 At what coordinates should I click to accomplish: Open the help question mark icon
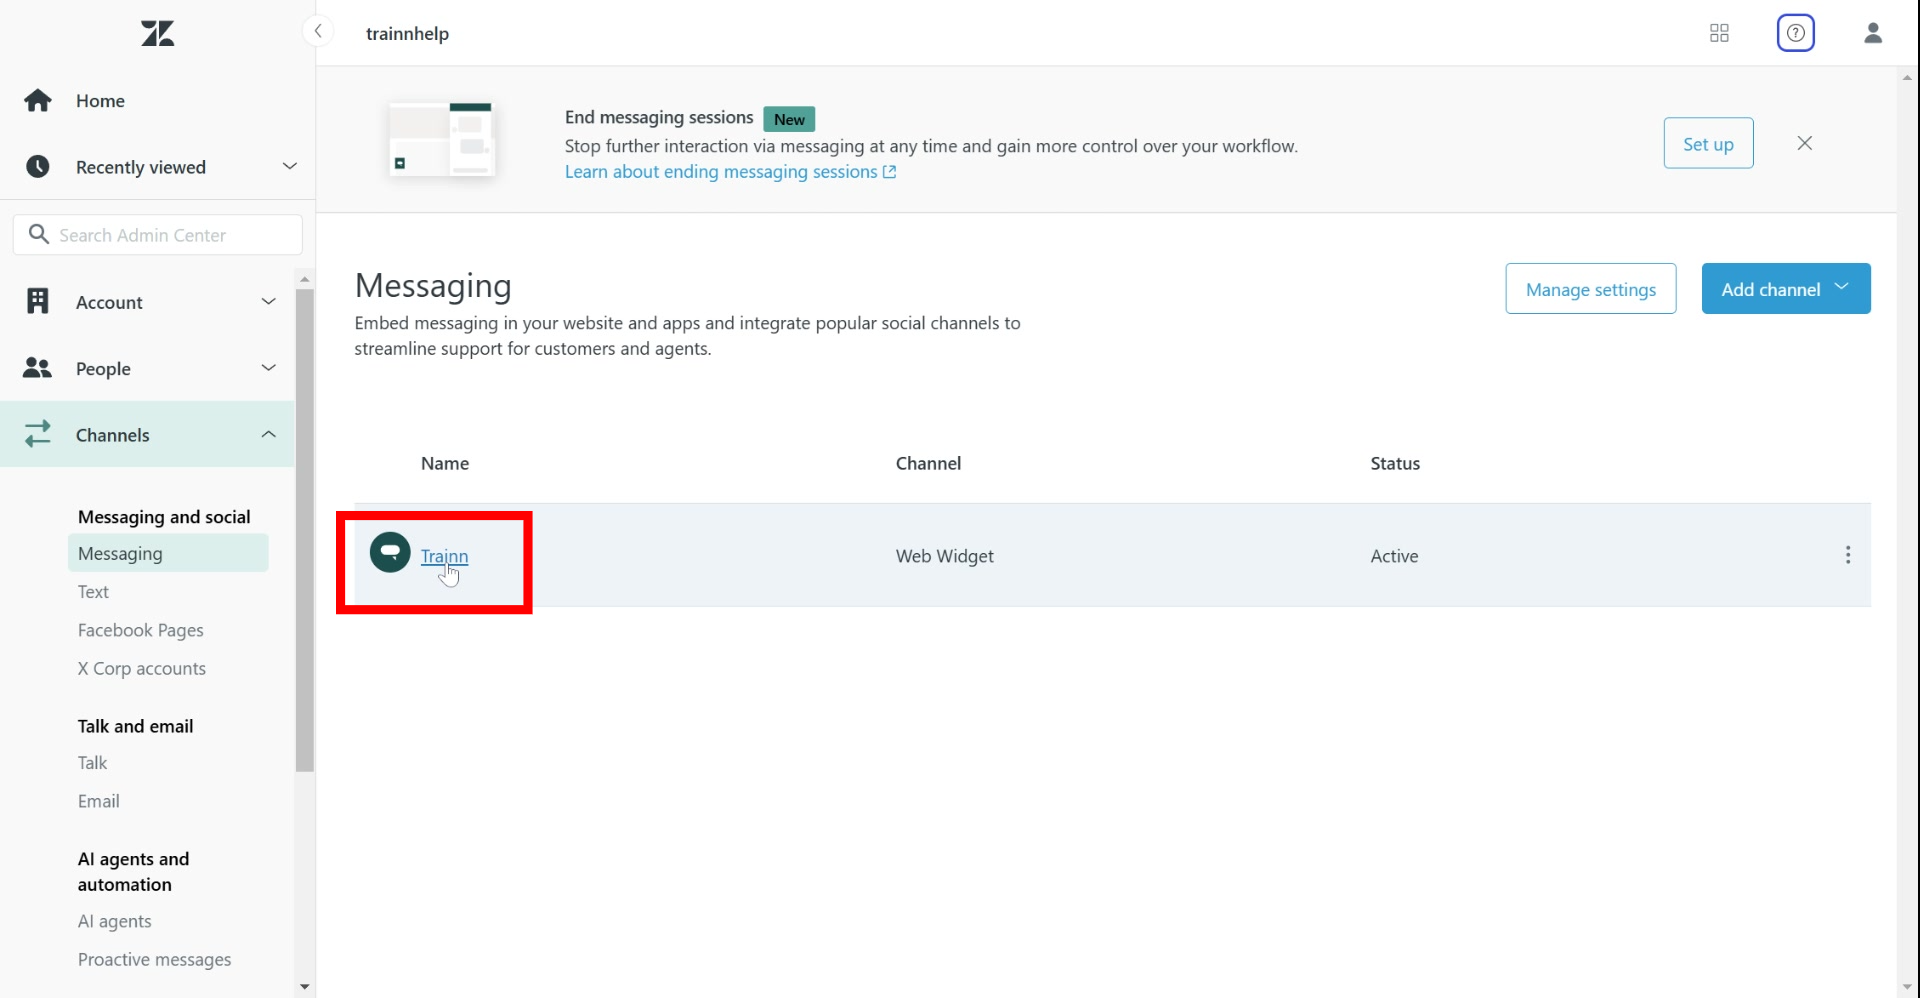(x=1795, y=34)
